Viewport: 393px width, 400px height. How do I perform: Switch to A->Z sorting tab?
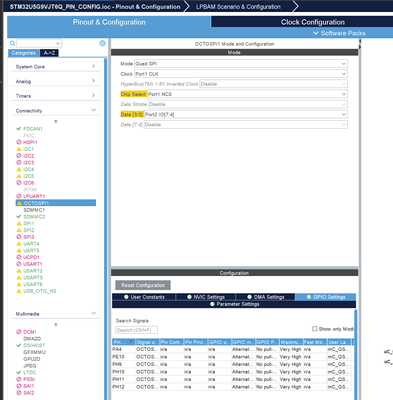pos(49,53)
